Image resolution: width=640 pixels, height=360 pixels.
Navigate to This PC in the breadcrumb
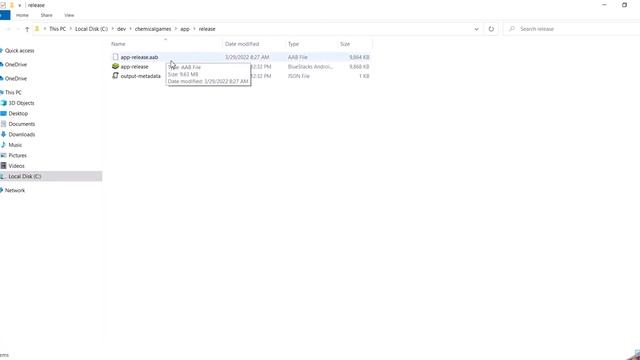pos(58,29)
